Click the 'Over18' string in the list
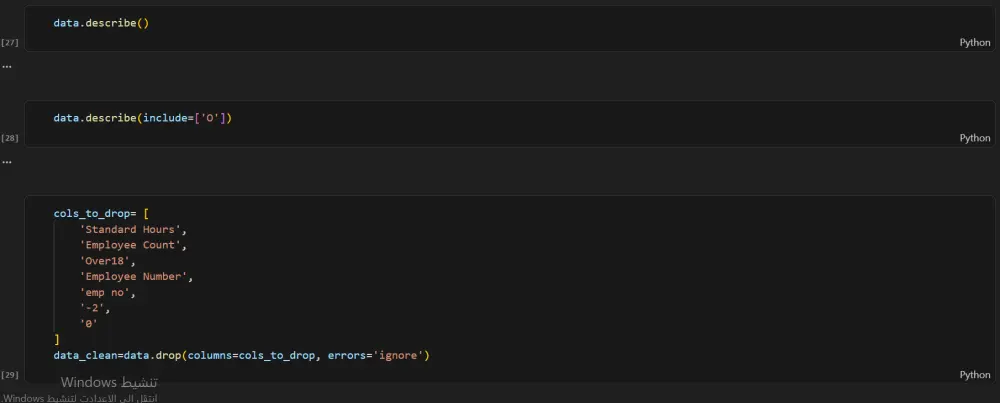The width and height of the screenshot is (1000, 403). (108, 261)
